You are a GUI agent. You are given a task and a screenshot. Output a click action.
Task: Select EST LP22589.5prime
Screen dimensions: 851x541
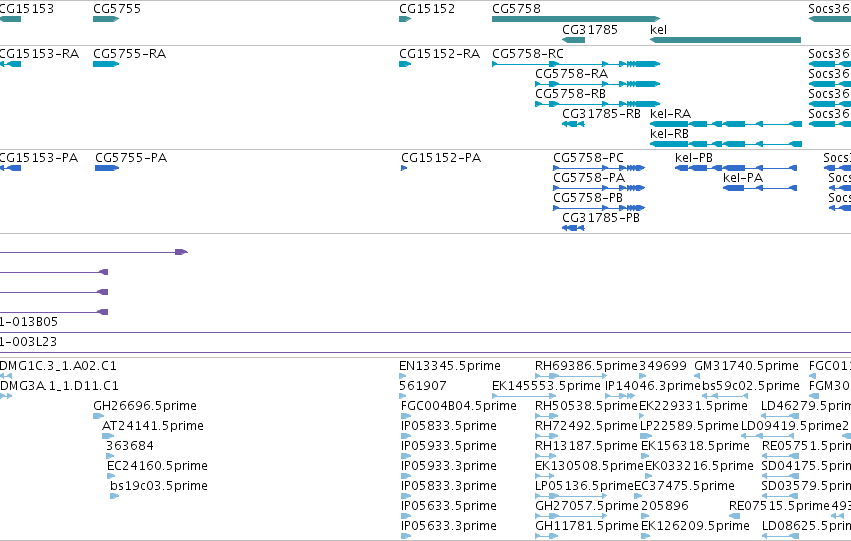coord(689,426)
